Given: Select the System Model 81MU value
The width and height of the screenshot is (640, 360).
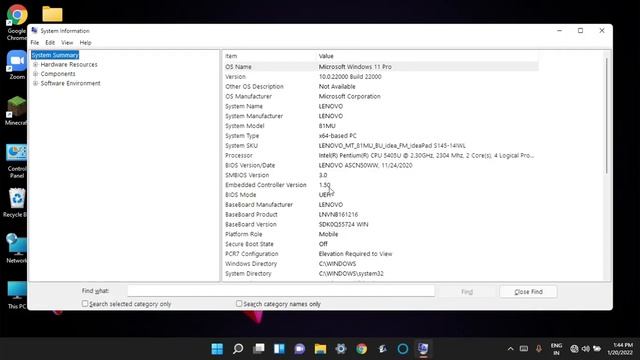Looking at the screenshot, I should click(x=327, y=126).
